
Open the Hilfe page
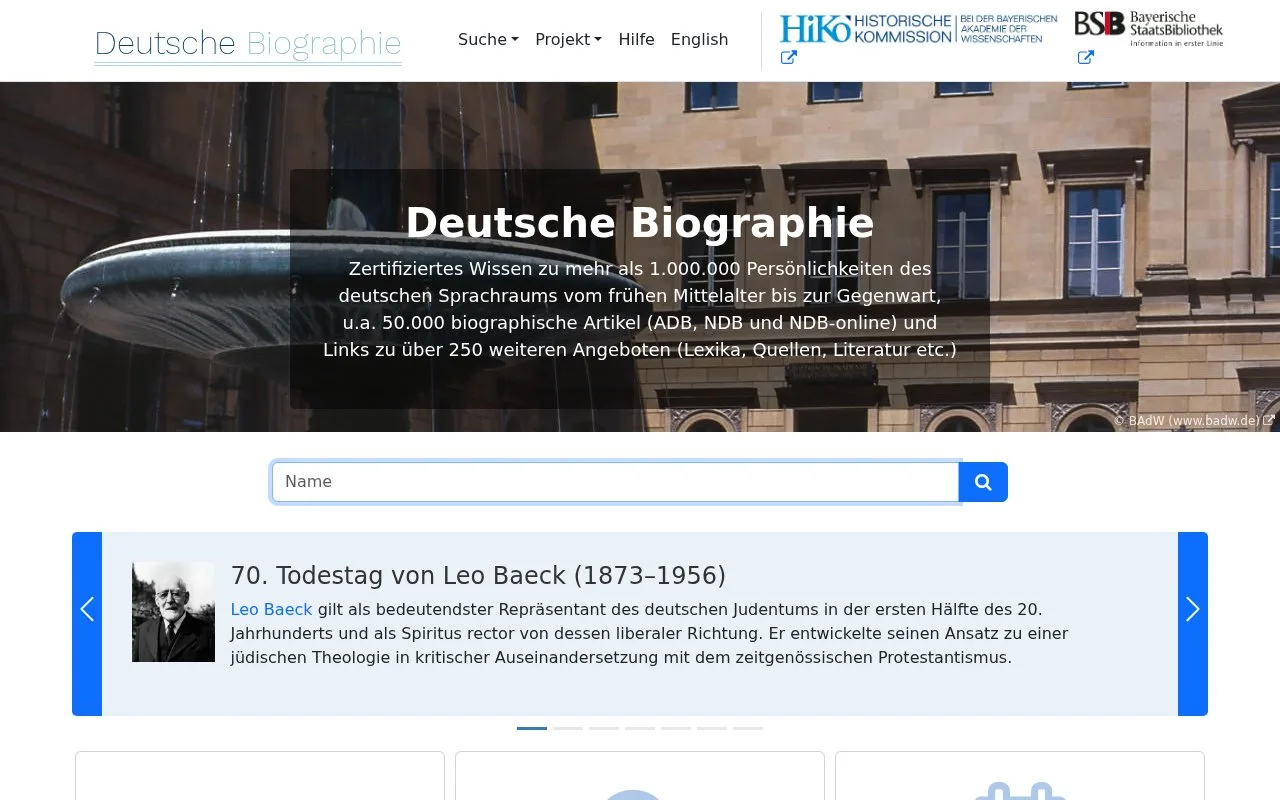636,40
